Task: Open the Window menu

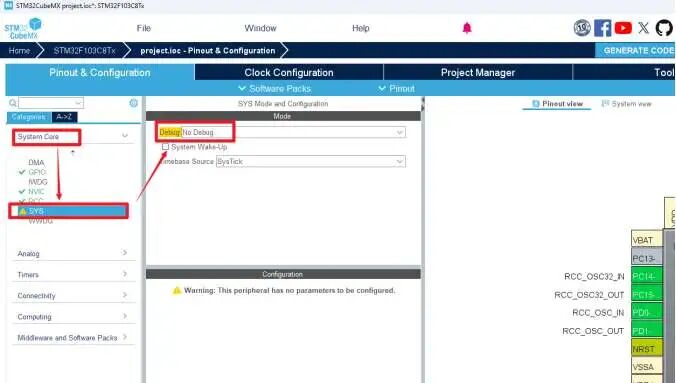Action: point(260,28)
